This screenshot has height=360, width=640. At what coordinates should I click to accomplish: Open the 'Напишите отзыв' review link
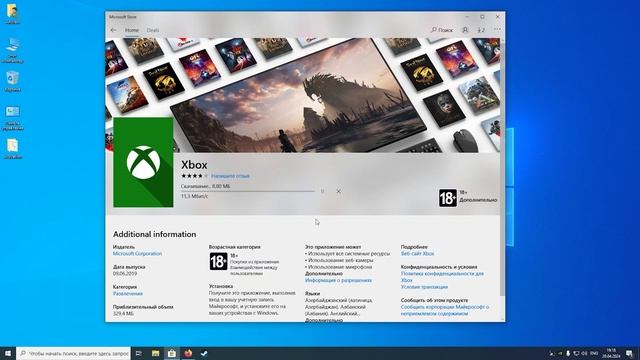(x=230, y=176)
